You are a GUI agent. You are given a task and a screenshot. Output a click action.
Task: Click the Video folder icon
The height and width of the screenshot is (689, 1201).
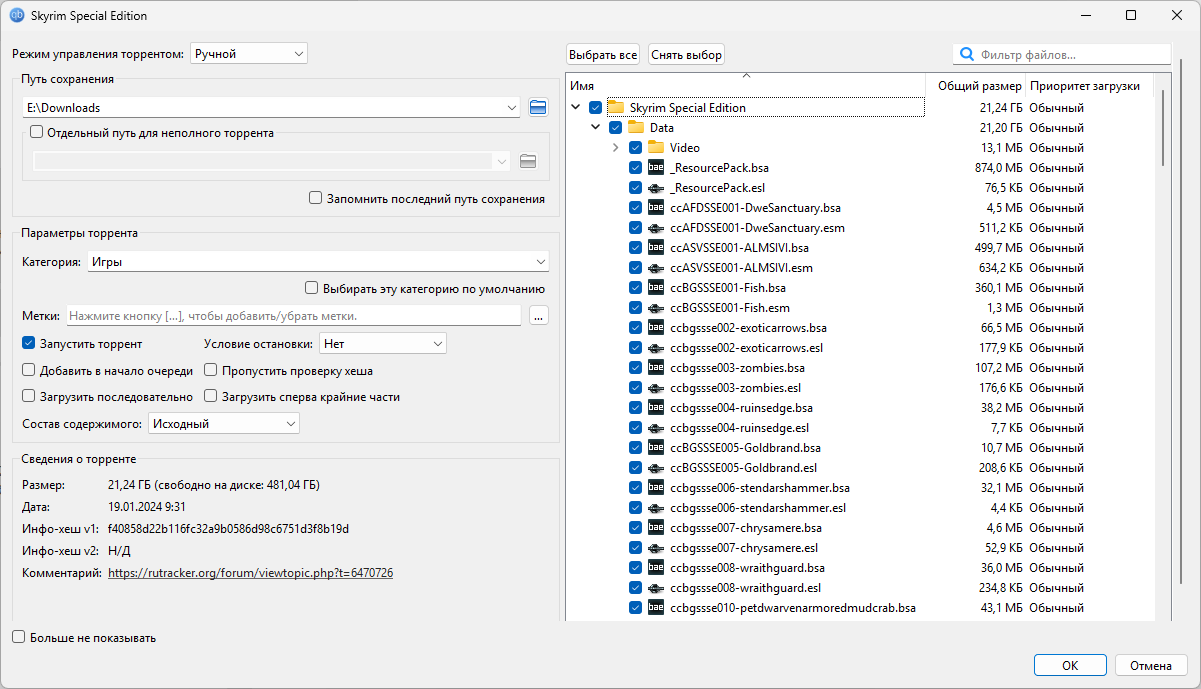[x=656, y=147]
